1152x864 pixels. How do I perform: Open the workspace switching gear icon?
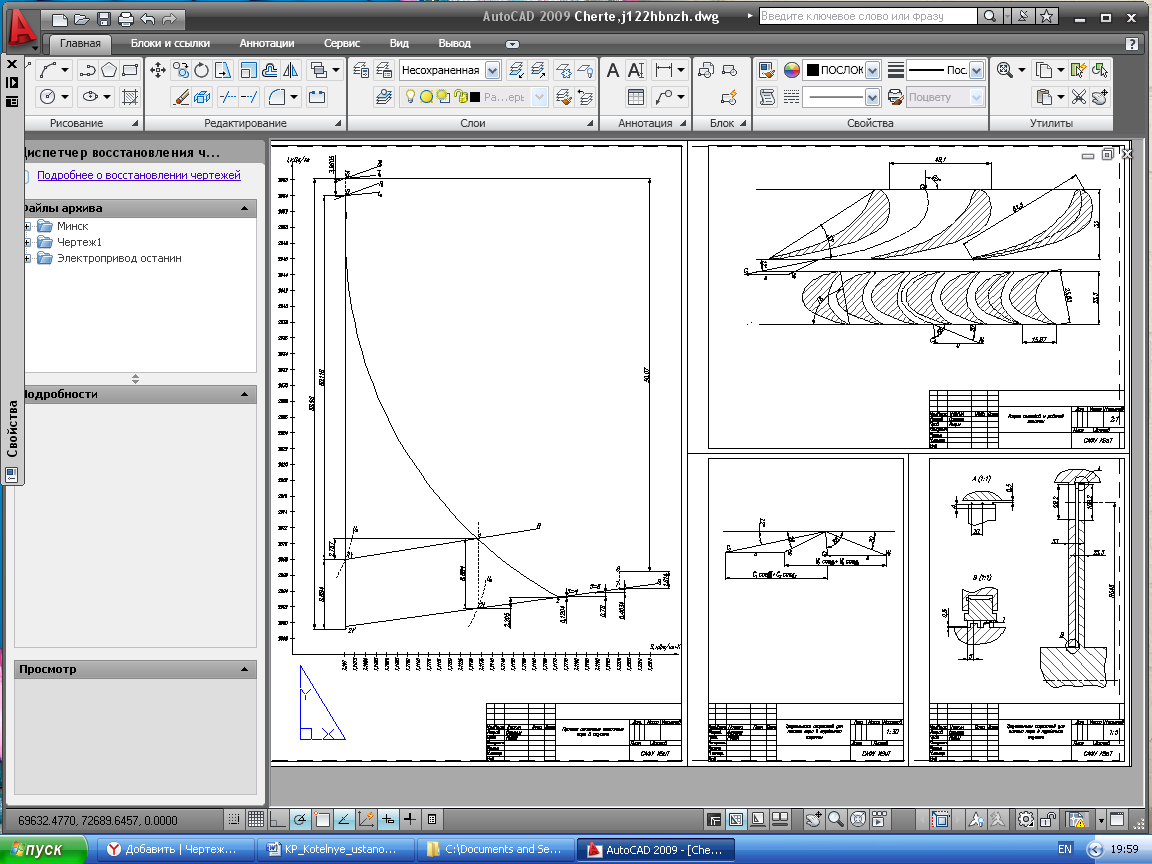[x=1026, y=819]
